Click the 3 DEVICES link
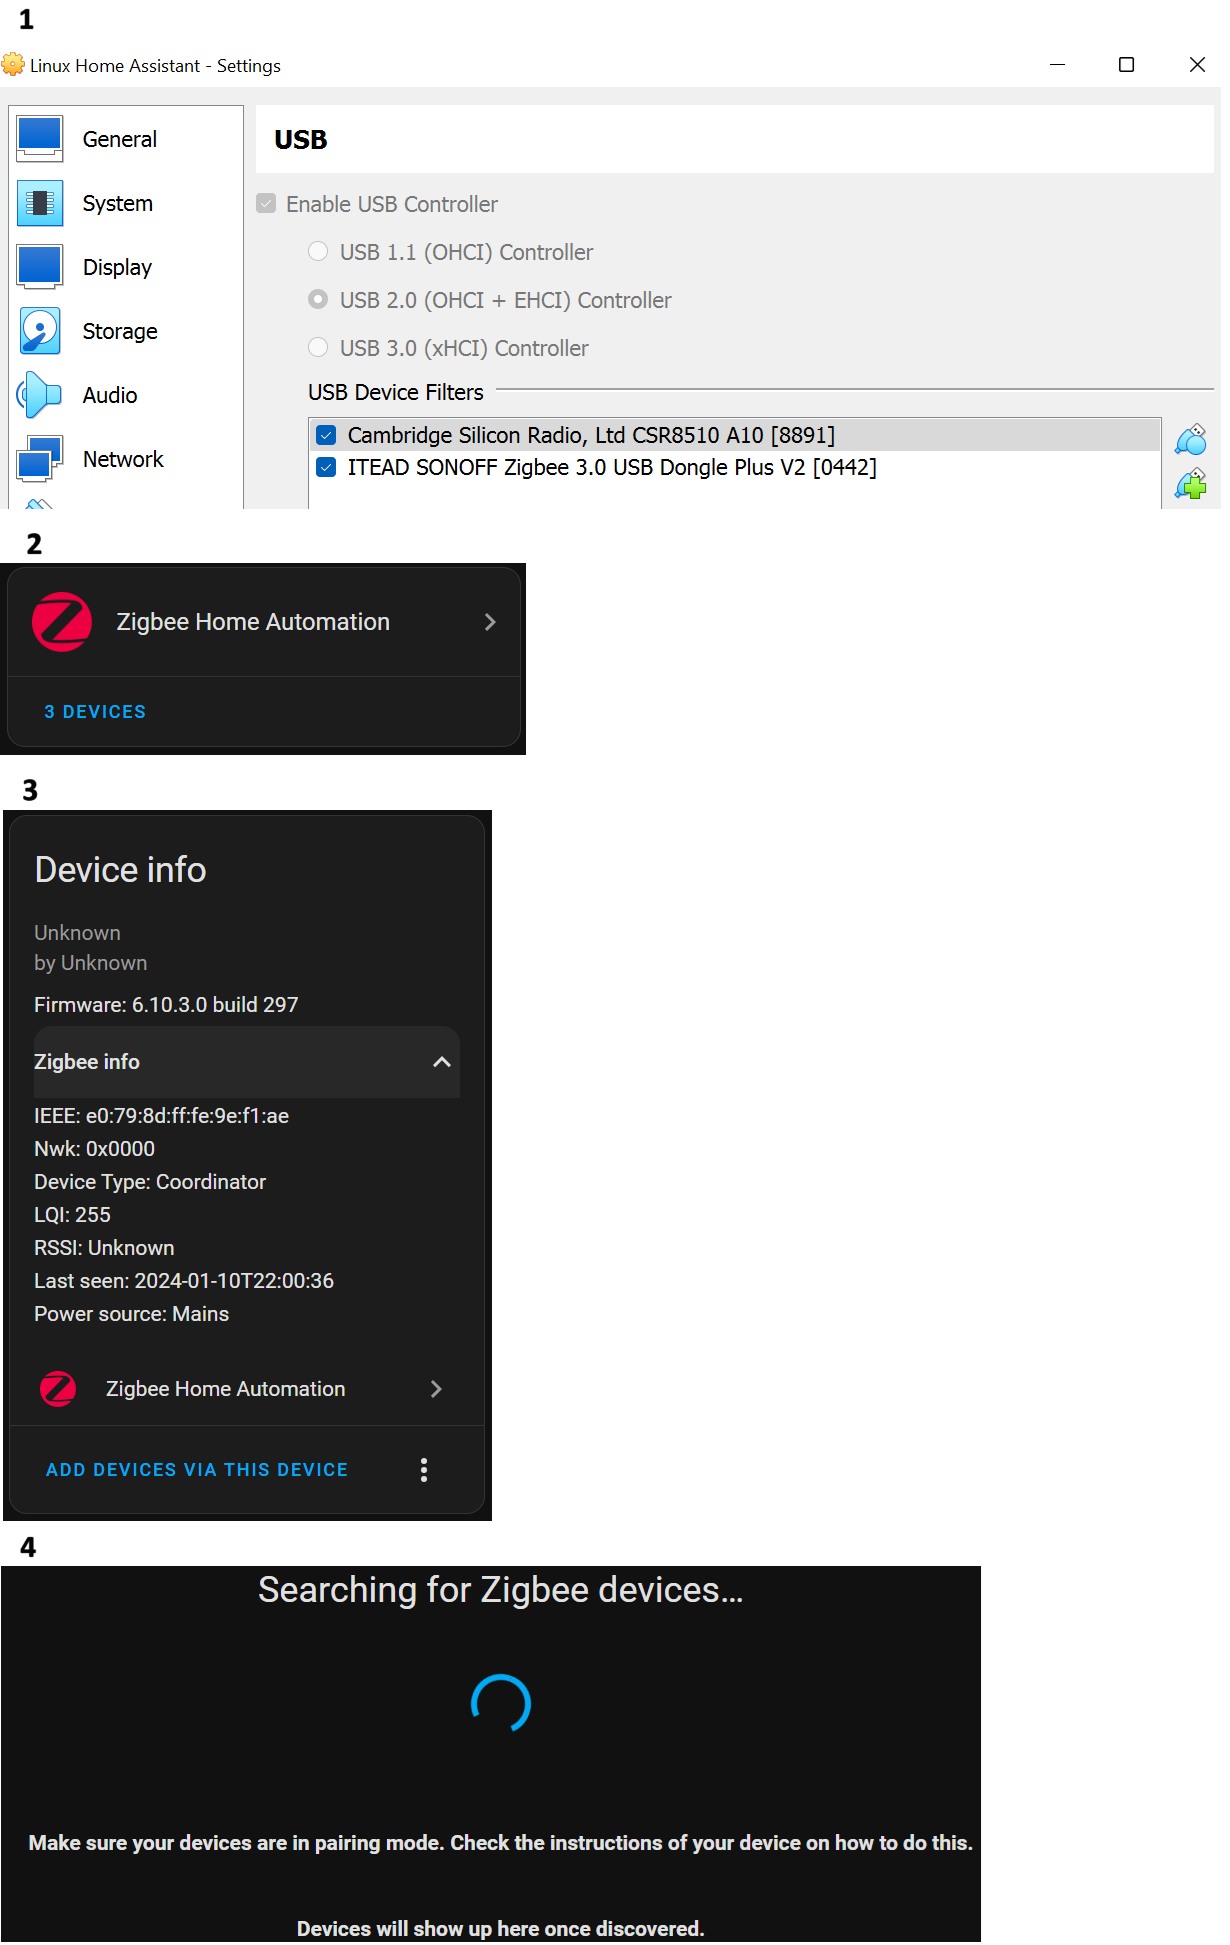This screenshot has height=1945, width=1230. point(95,712)
